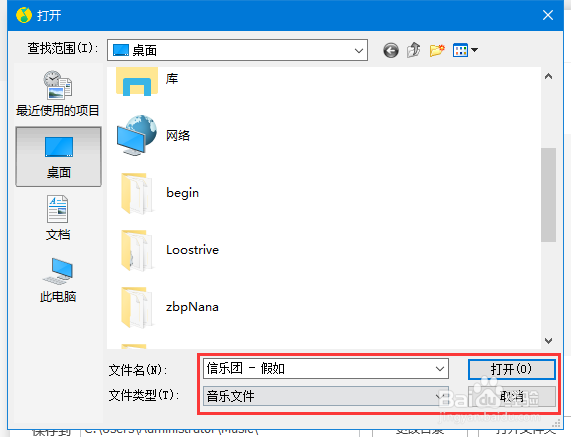
Task: Expand the view menu dropdown arrow
Action: click(474, 50)
